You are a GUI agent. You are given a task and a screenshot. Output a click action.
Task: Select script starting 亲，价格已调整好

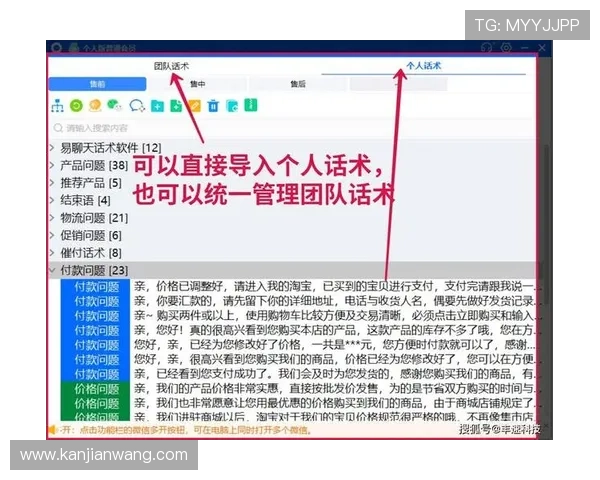coord(336,286)
